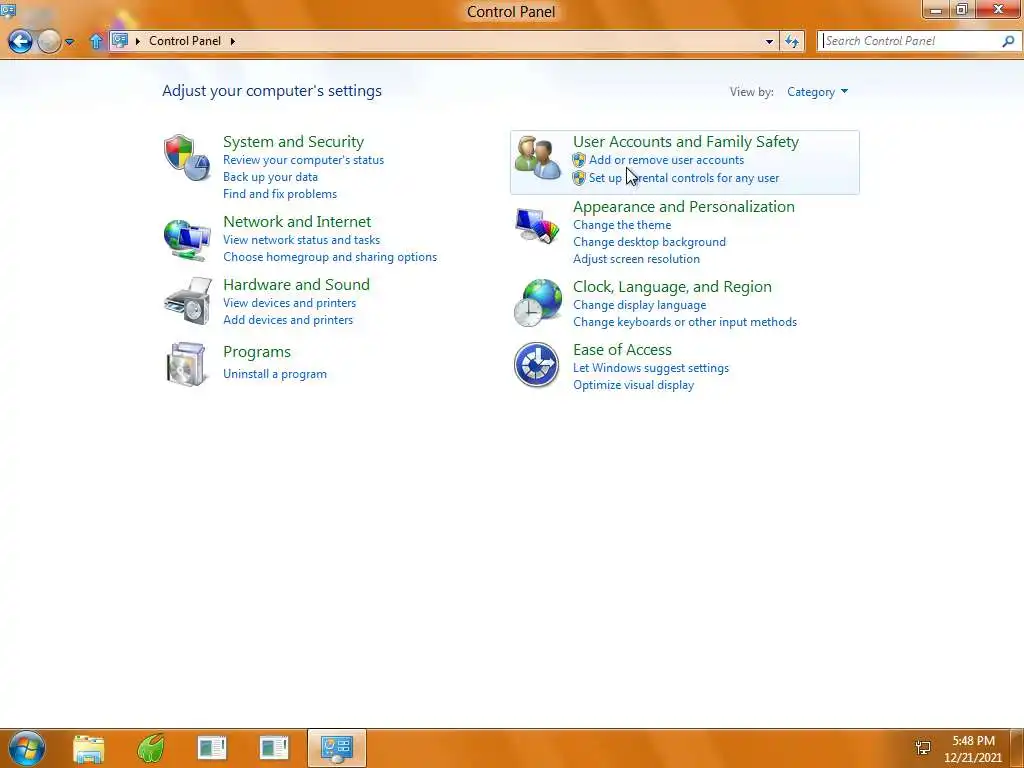
Task: Open Network and Internet category
Action: 296,221
